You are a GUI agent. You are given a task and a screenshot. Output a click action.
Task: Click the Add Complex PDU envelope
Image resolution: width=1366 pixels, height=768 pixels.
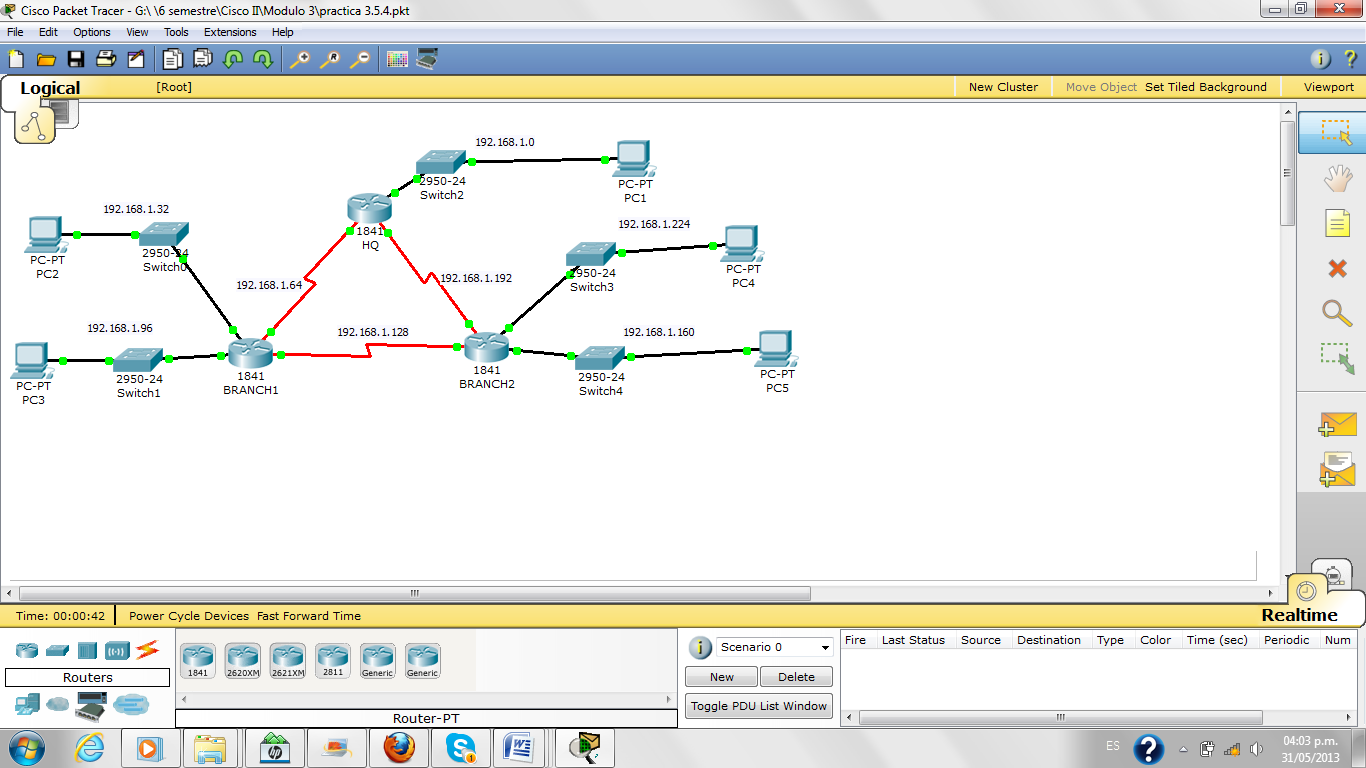click(1337, 470)
